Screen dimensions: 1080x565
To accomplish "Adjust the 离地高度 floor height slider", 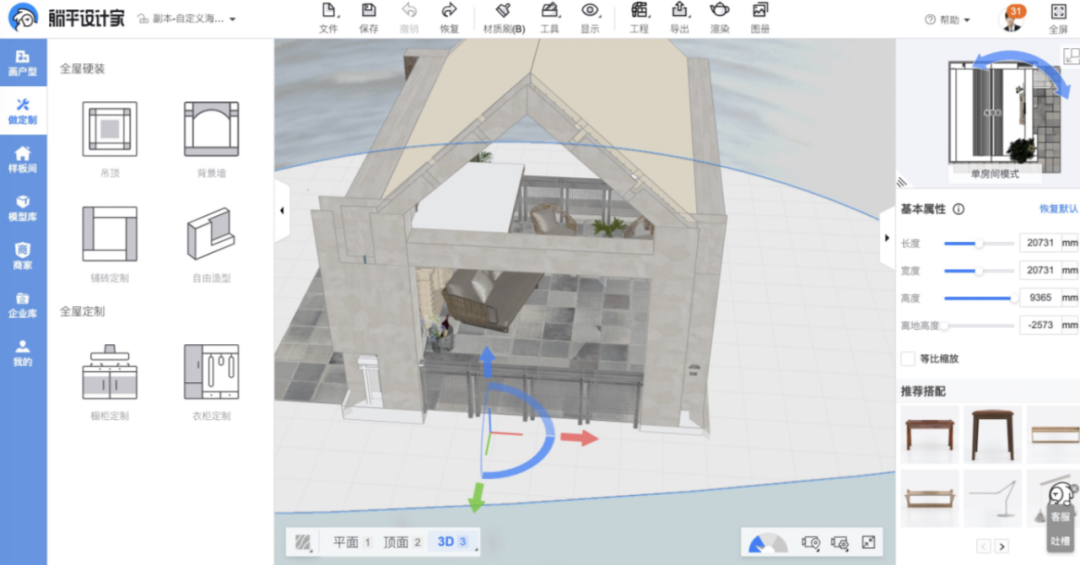I will click(x=979, y=325).
